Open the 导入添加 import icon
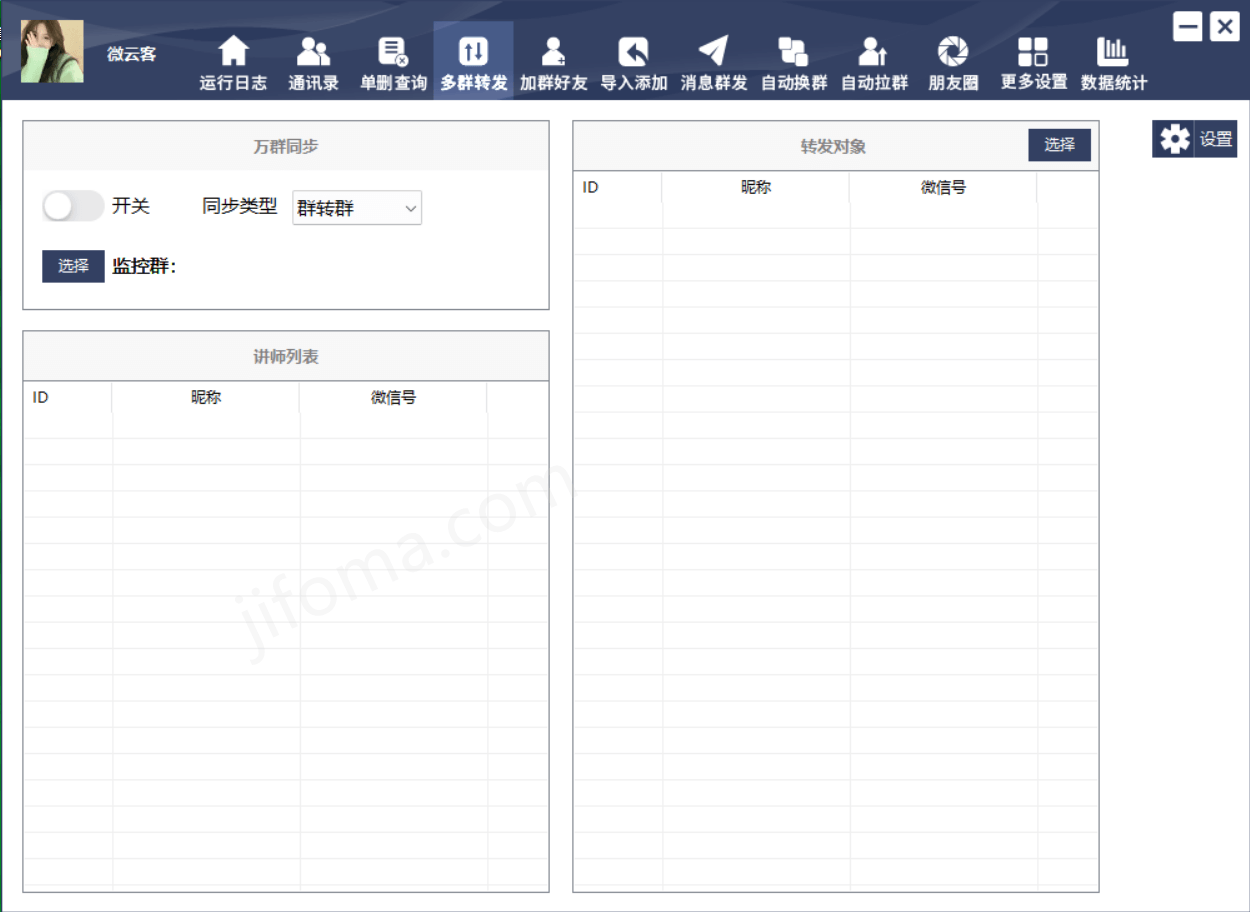The image size is (1250, 912). 633,51
